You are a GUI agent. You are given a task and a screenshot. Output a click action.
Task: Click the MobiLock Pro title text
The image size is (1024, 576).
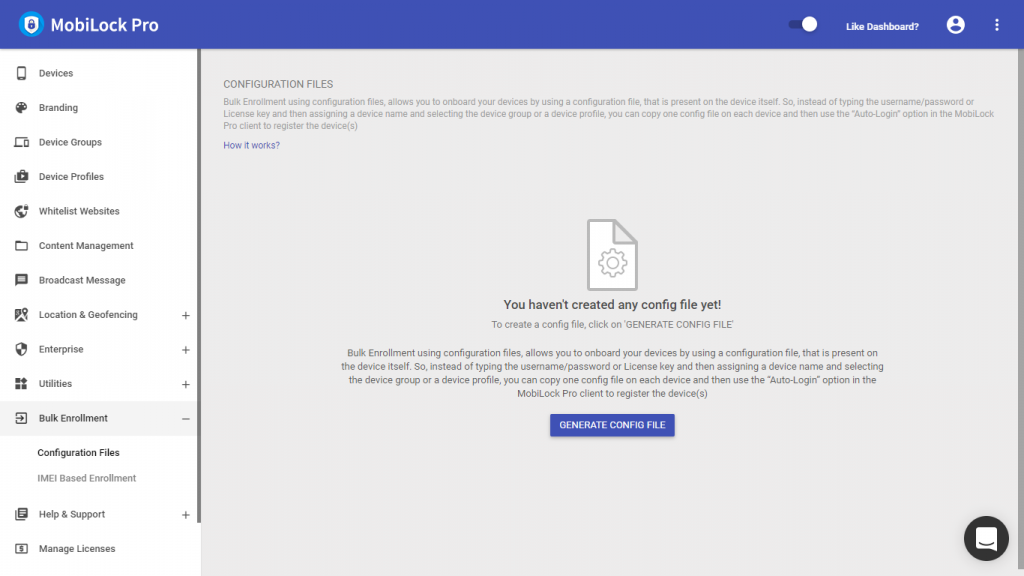point(104,25)
